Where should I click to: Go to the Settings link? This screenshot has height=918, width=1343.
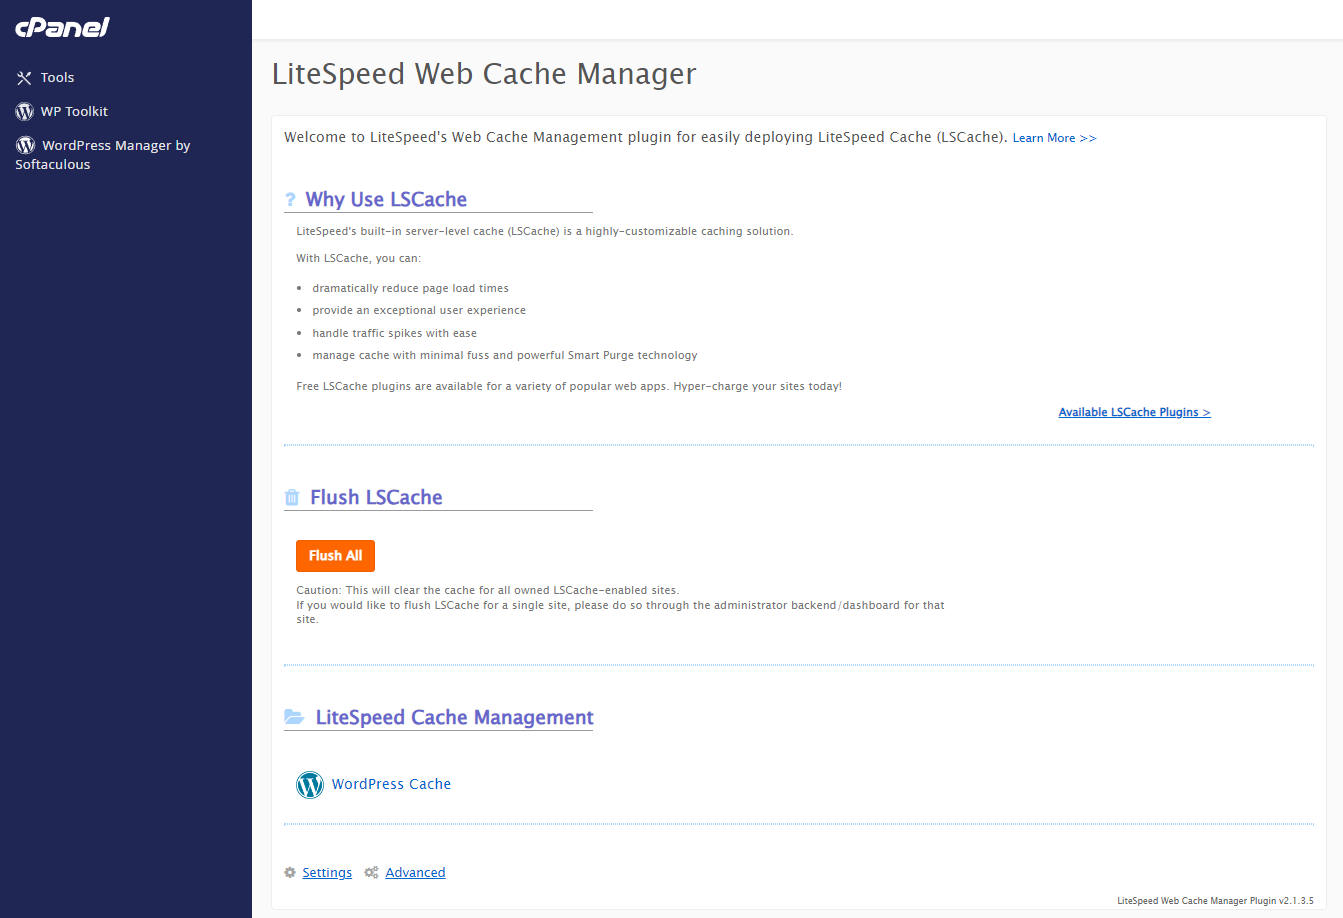[x=327, y=873]
